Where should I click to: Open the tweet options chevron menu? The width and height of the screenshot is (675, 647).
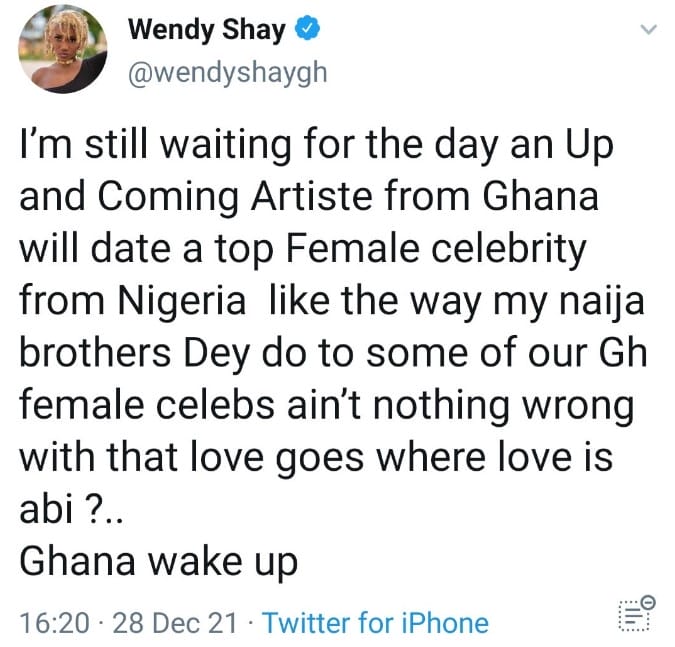coord(649,31)
